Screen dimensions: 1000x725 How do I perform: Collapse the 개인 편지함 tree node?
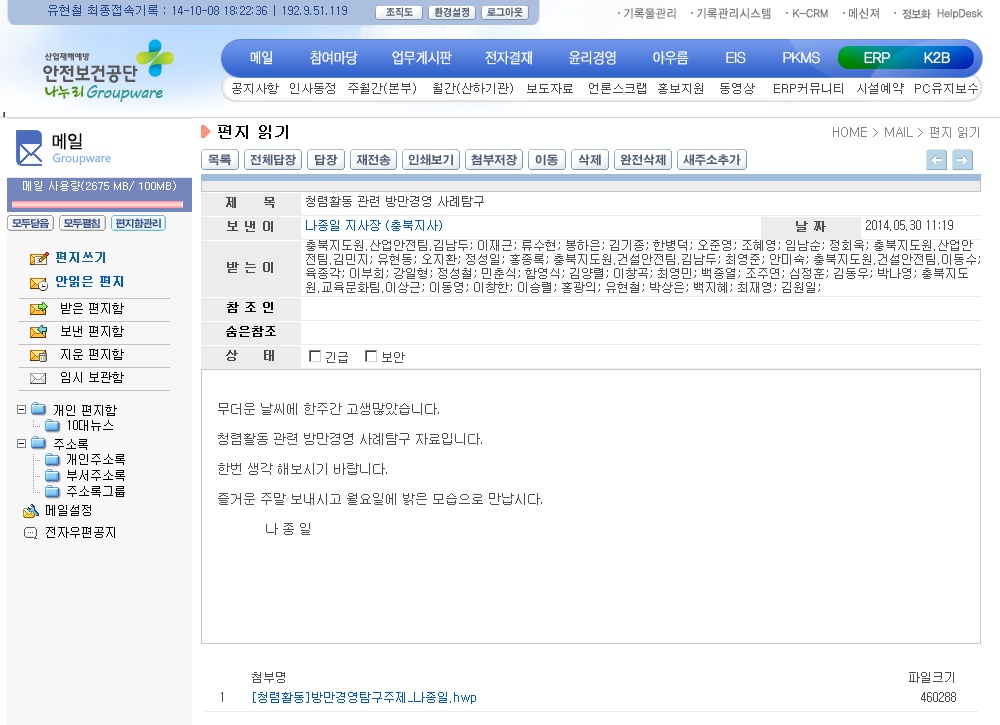pos(22,409)
